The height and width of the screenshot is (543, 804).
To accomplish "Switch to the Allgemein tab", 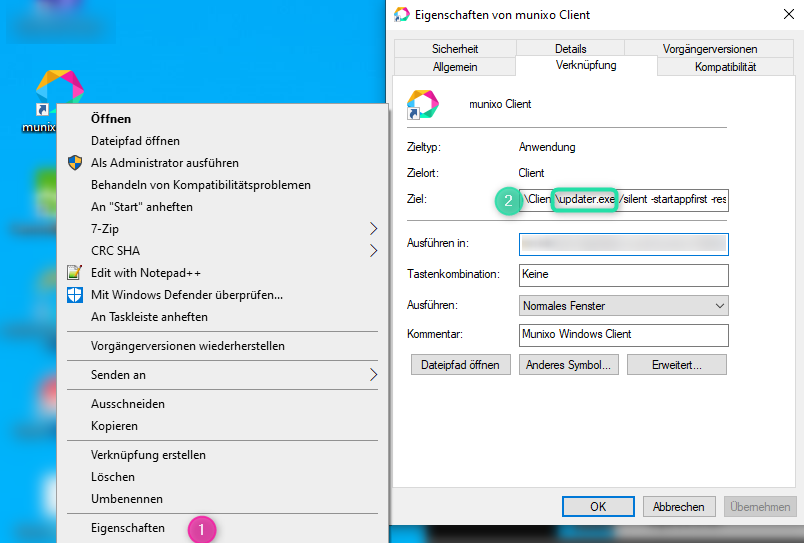I will [x=455, y=67].
